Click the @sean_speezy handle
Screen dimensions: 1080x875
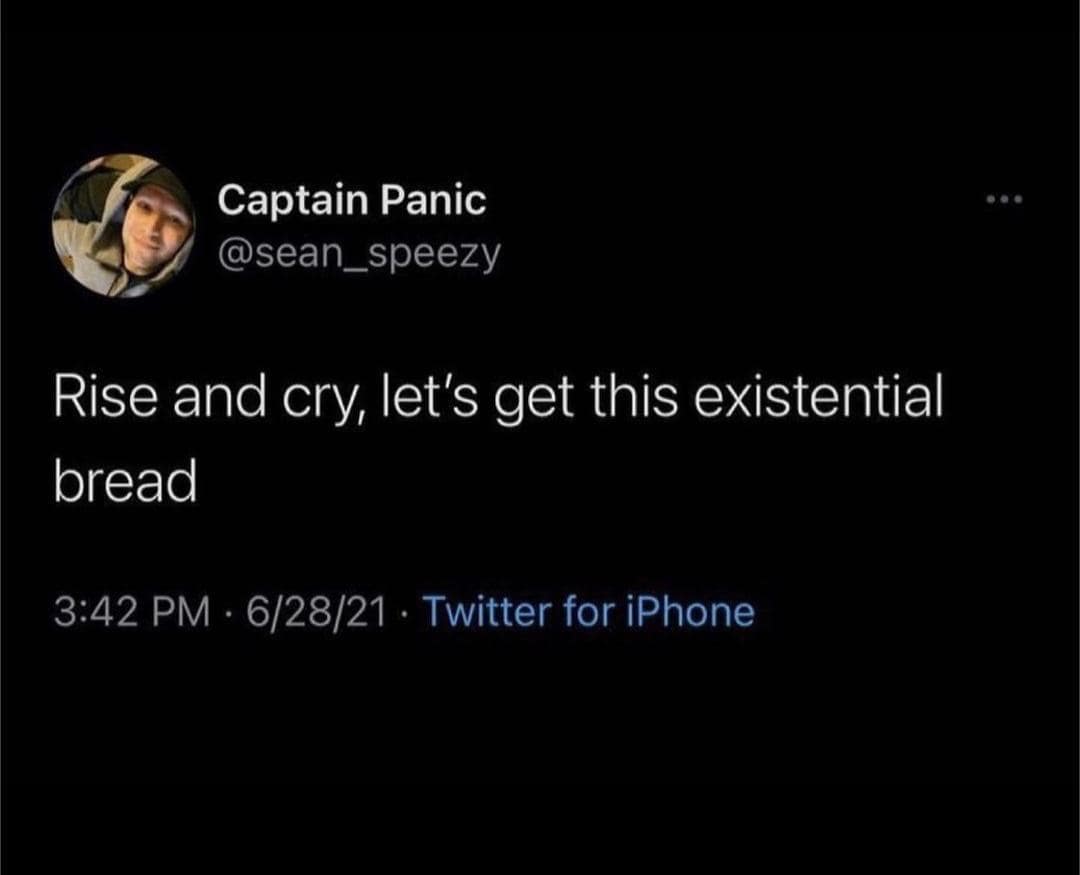358,255
